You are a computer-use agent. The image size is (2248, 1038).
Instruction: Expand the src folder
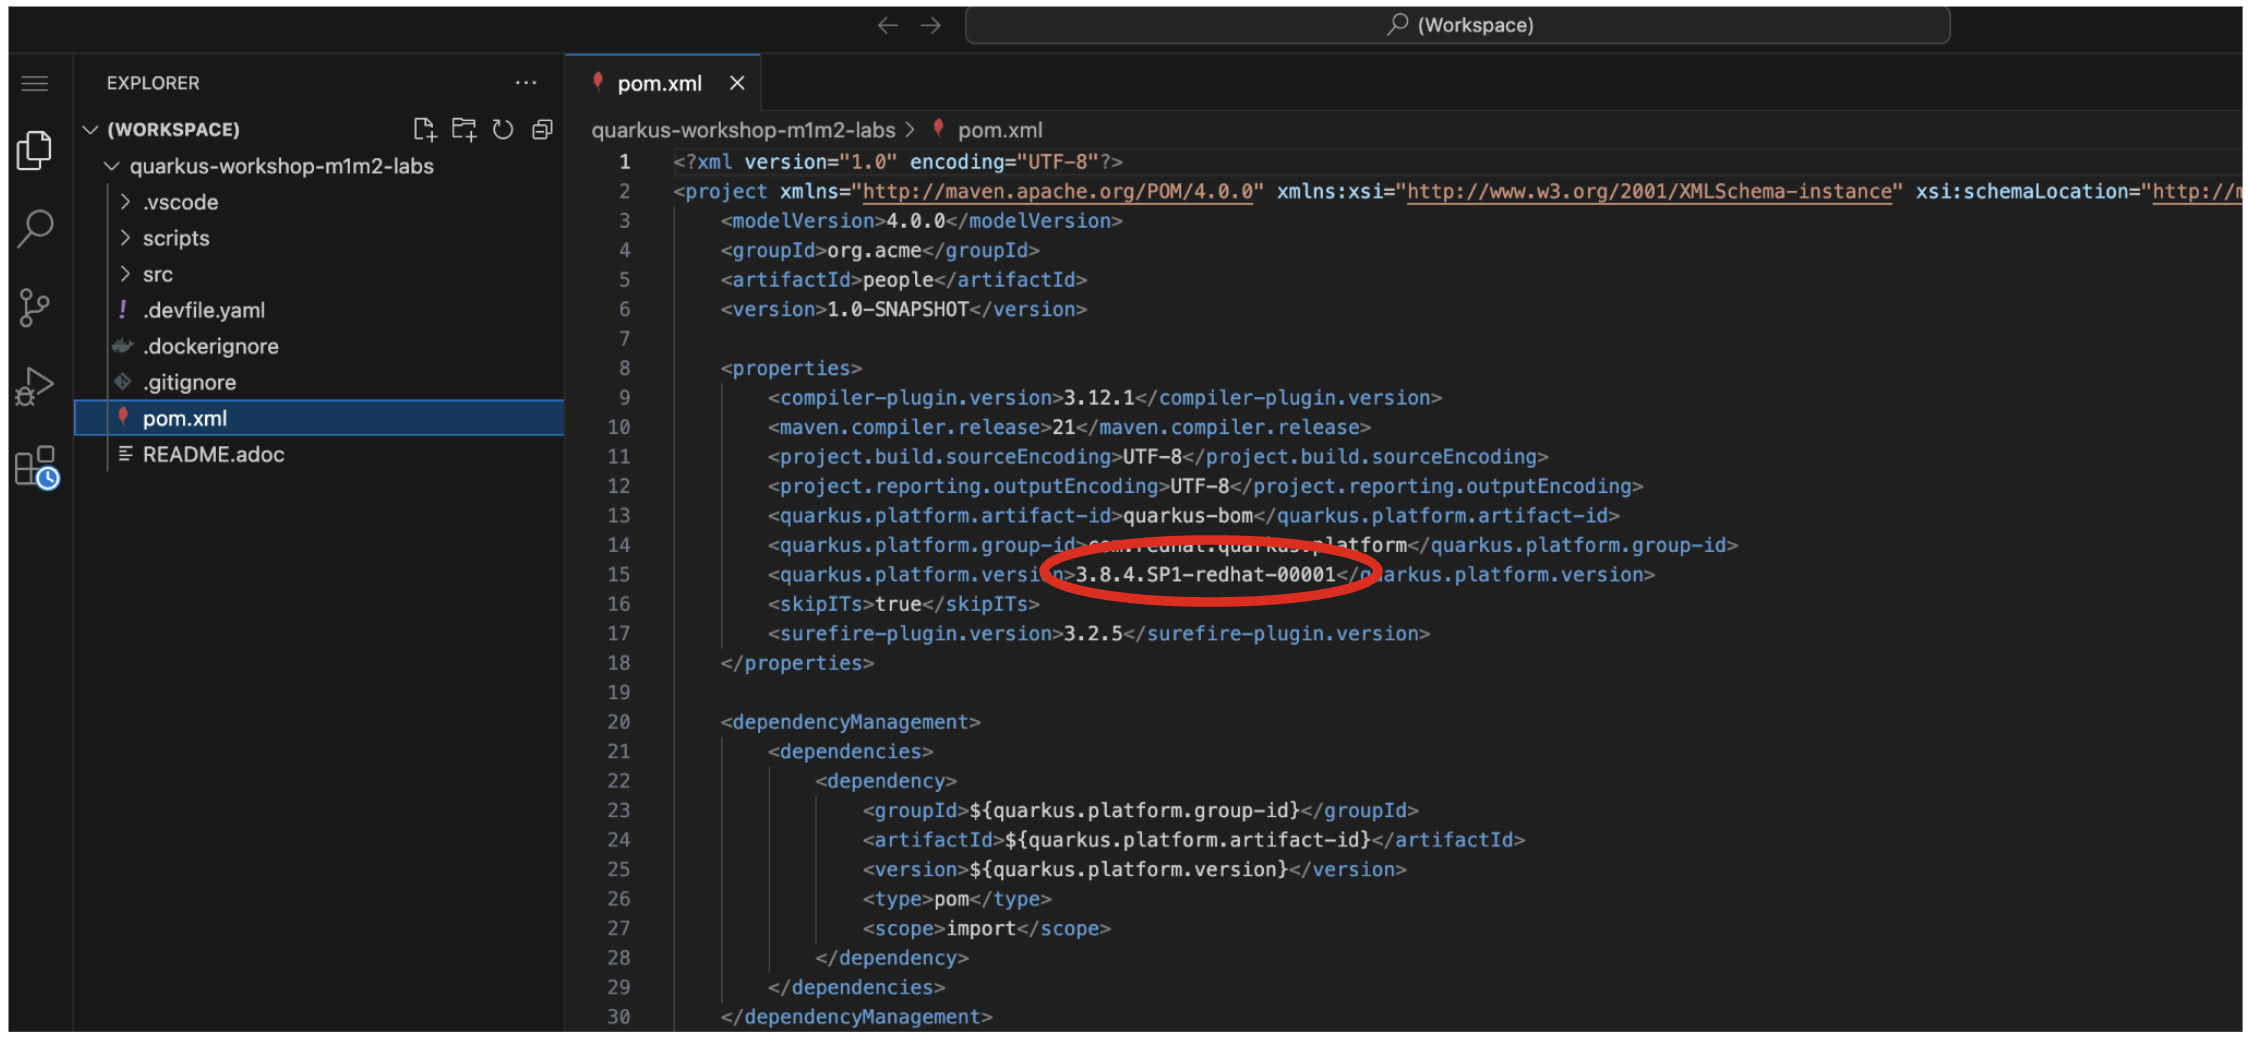[320, 274]
